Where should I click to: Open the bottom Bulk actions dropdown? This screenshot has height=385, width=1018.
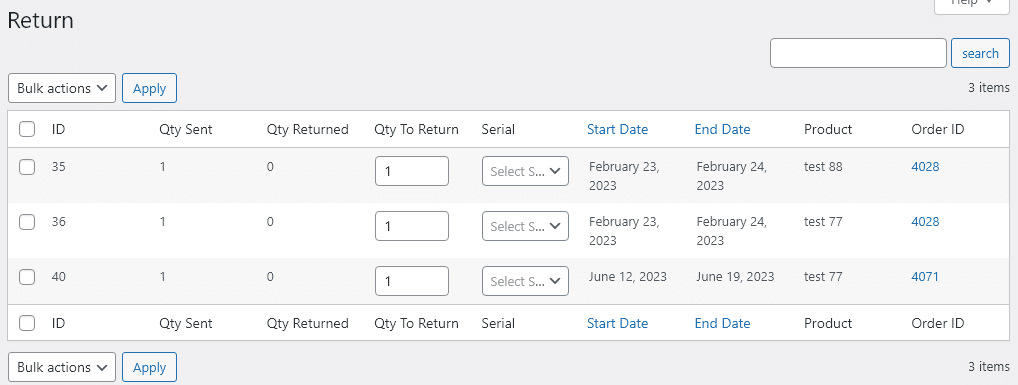point(62,367)
